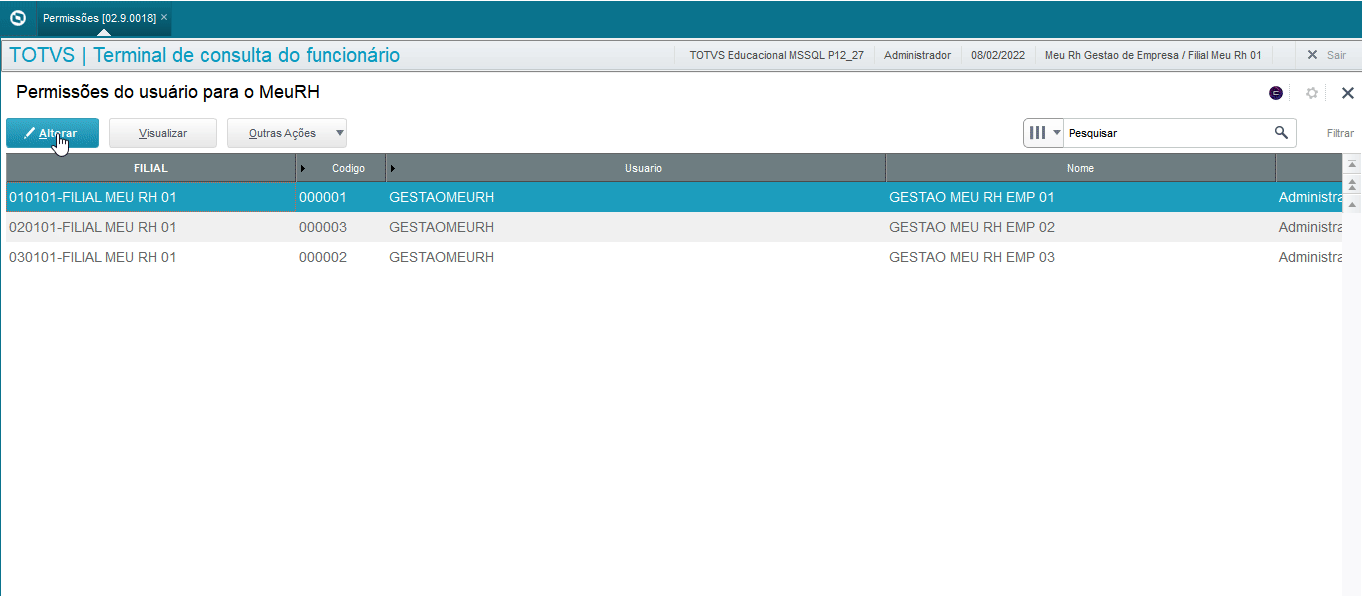Select row 030101-FILIAL MEU RH 01

[674, 257]
